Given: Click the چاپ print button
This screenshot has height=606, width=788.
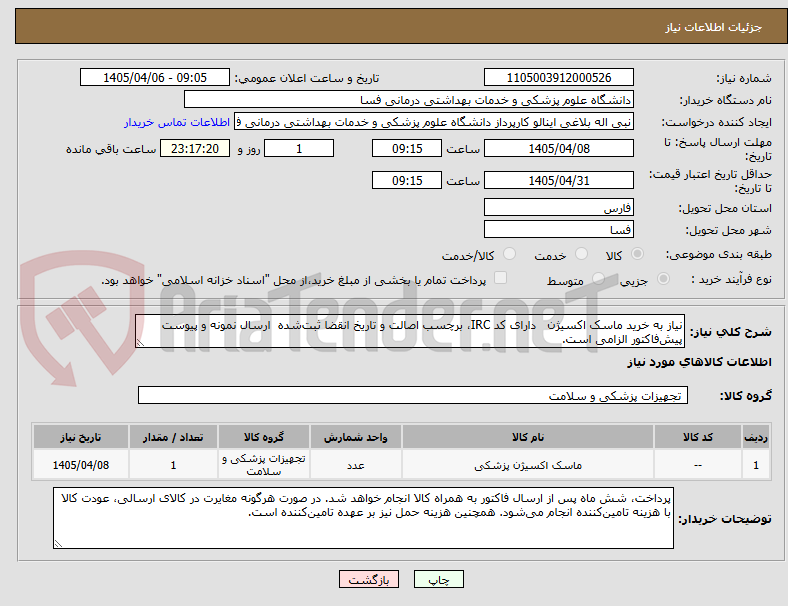Looking at the screenshot, I should 439,579.
